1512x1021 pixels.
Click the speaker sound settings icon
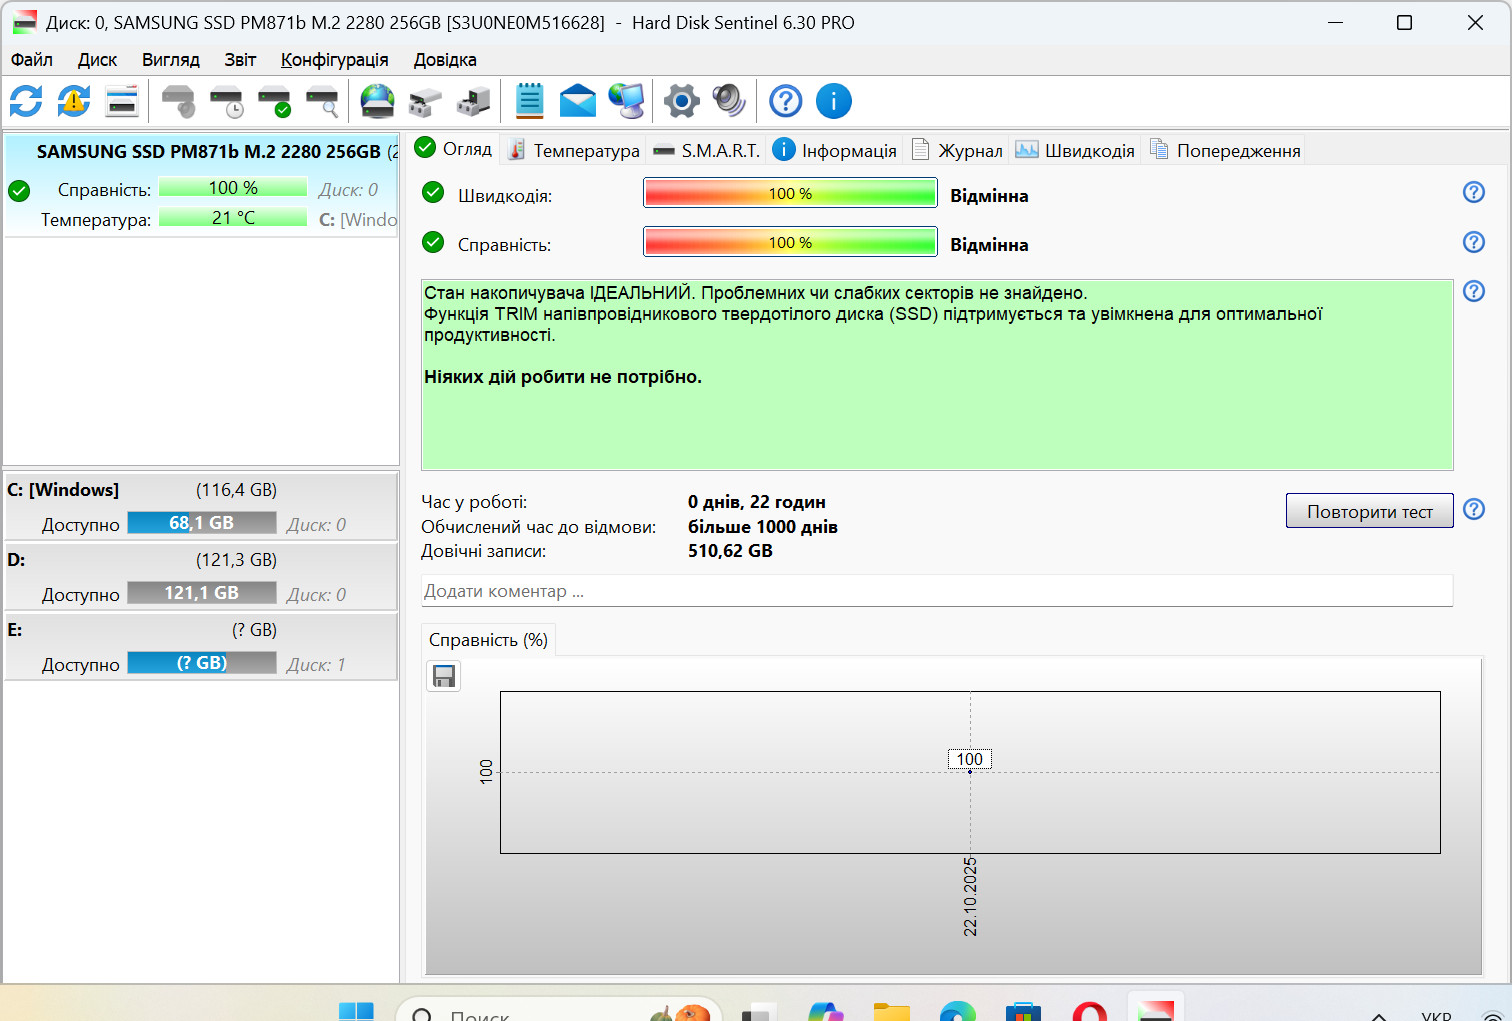click(729, 101)
